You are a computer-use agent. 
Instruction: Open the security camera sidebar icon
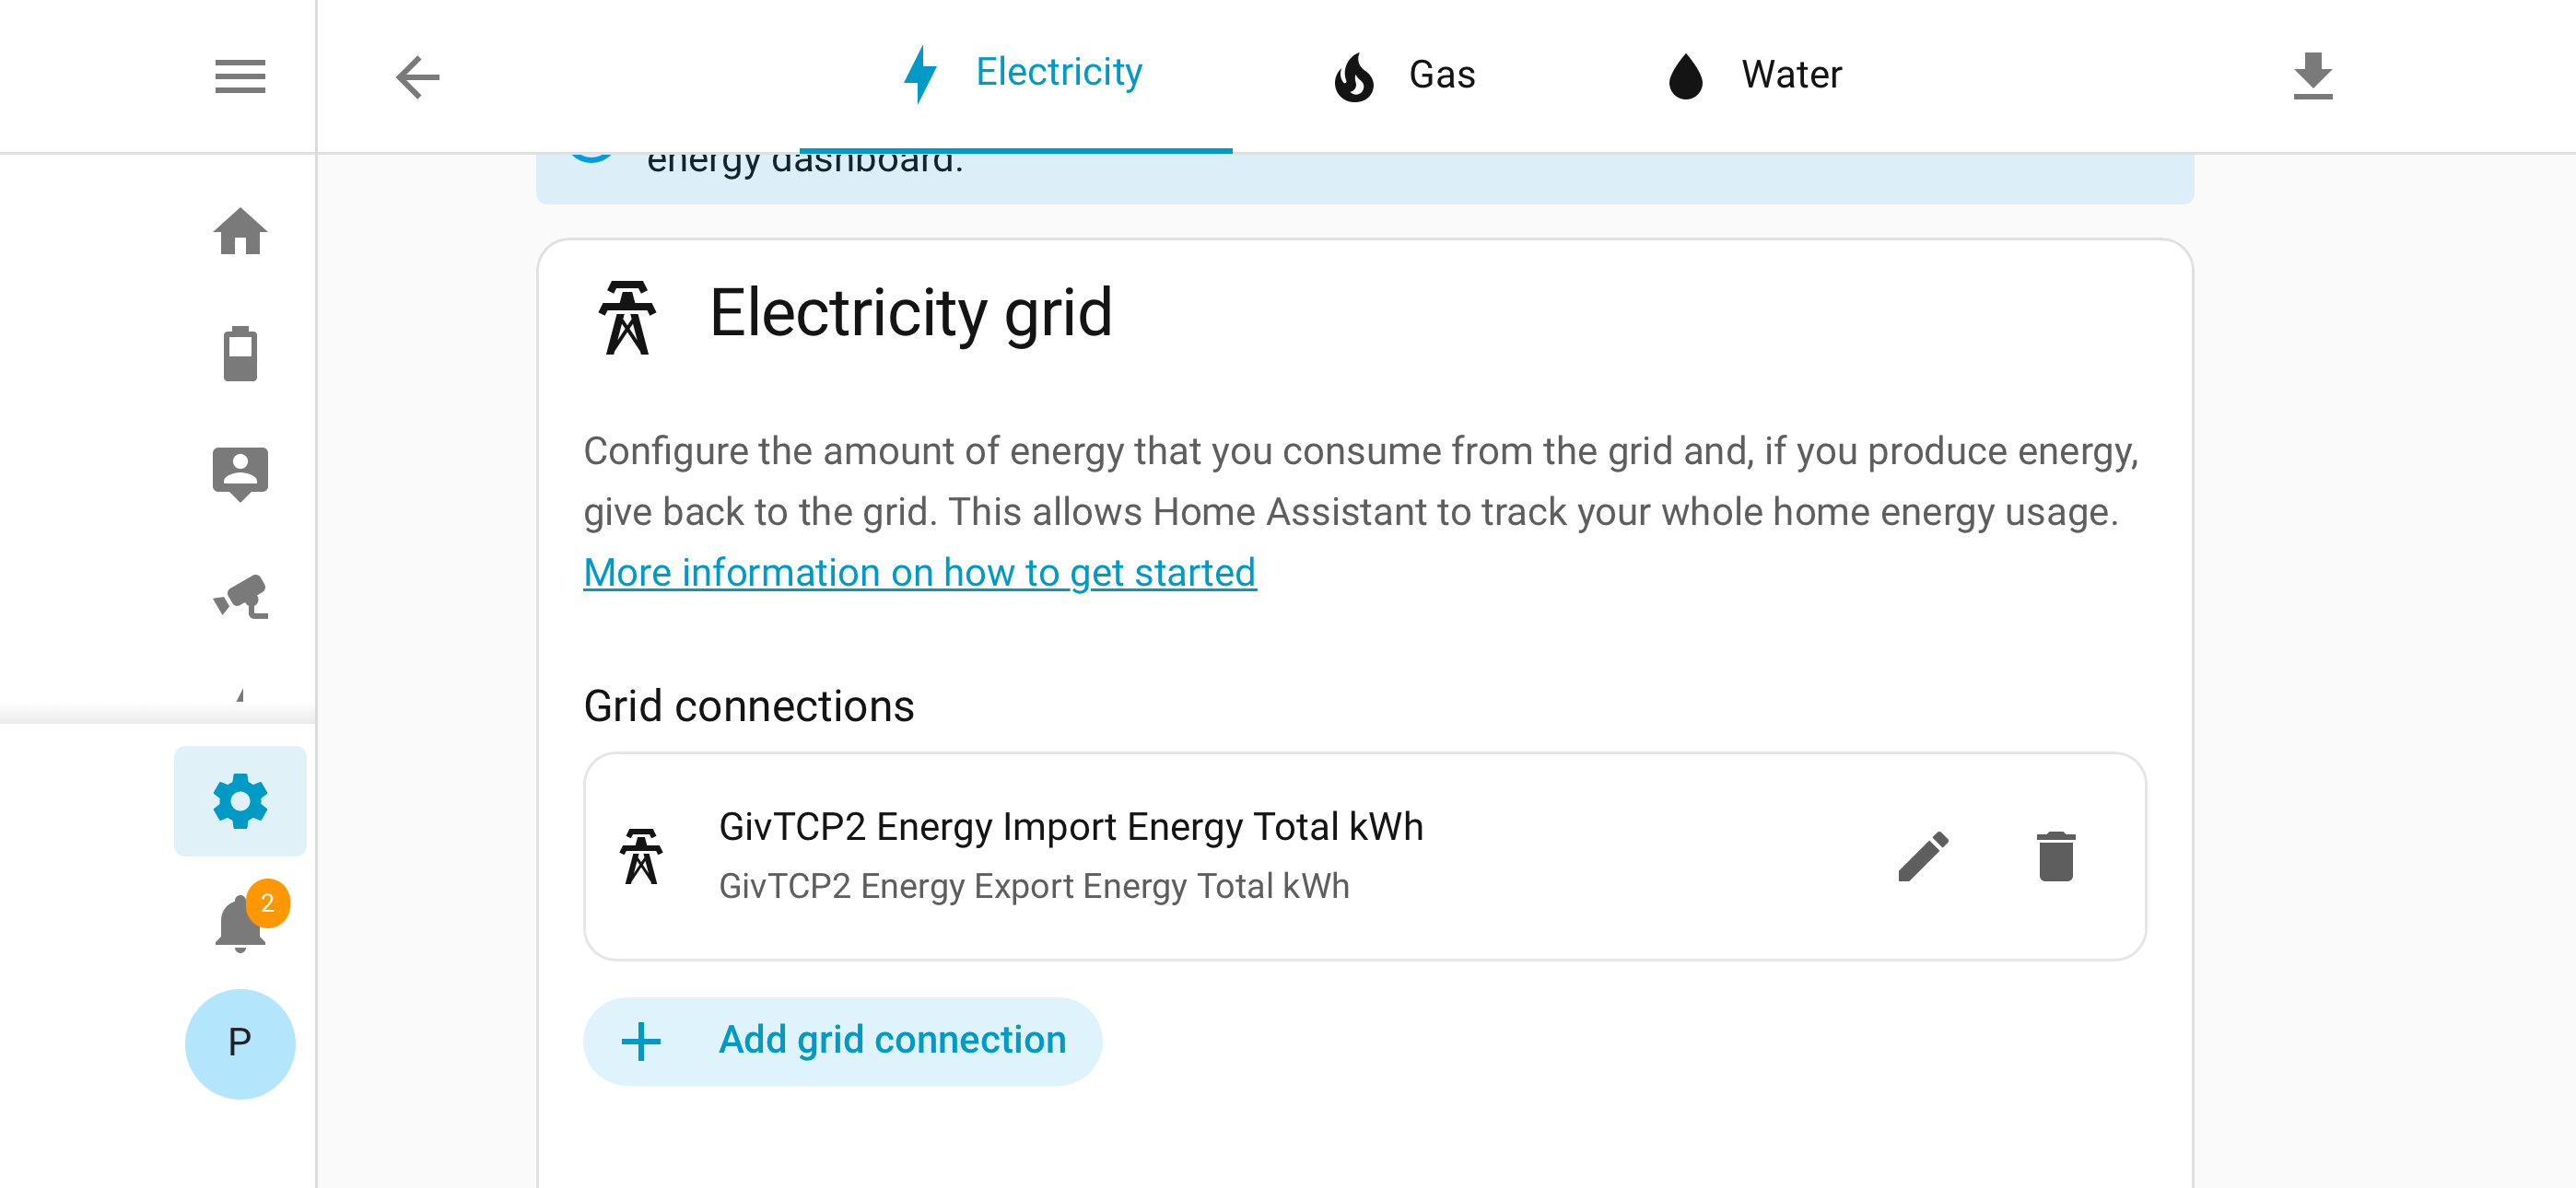coord(240,596)
